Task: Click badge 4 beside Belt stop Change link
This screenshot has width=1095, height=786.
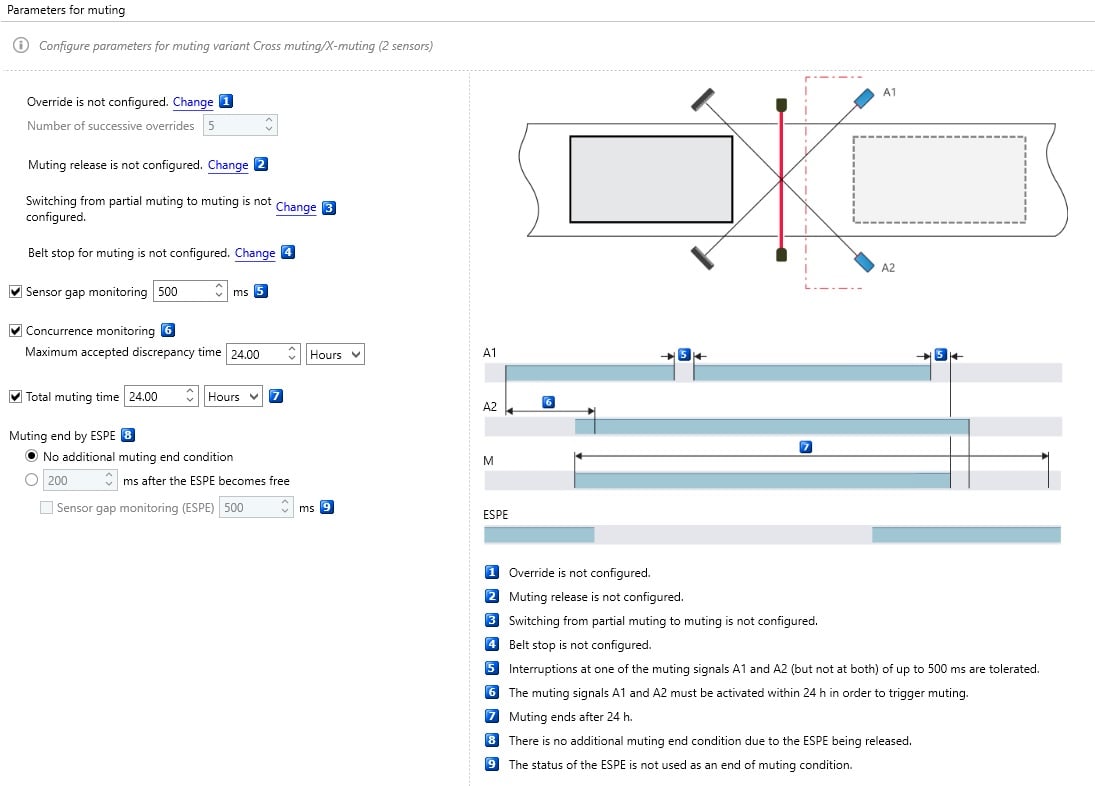Action: [288, 252]
